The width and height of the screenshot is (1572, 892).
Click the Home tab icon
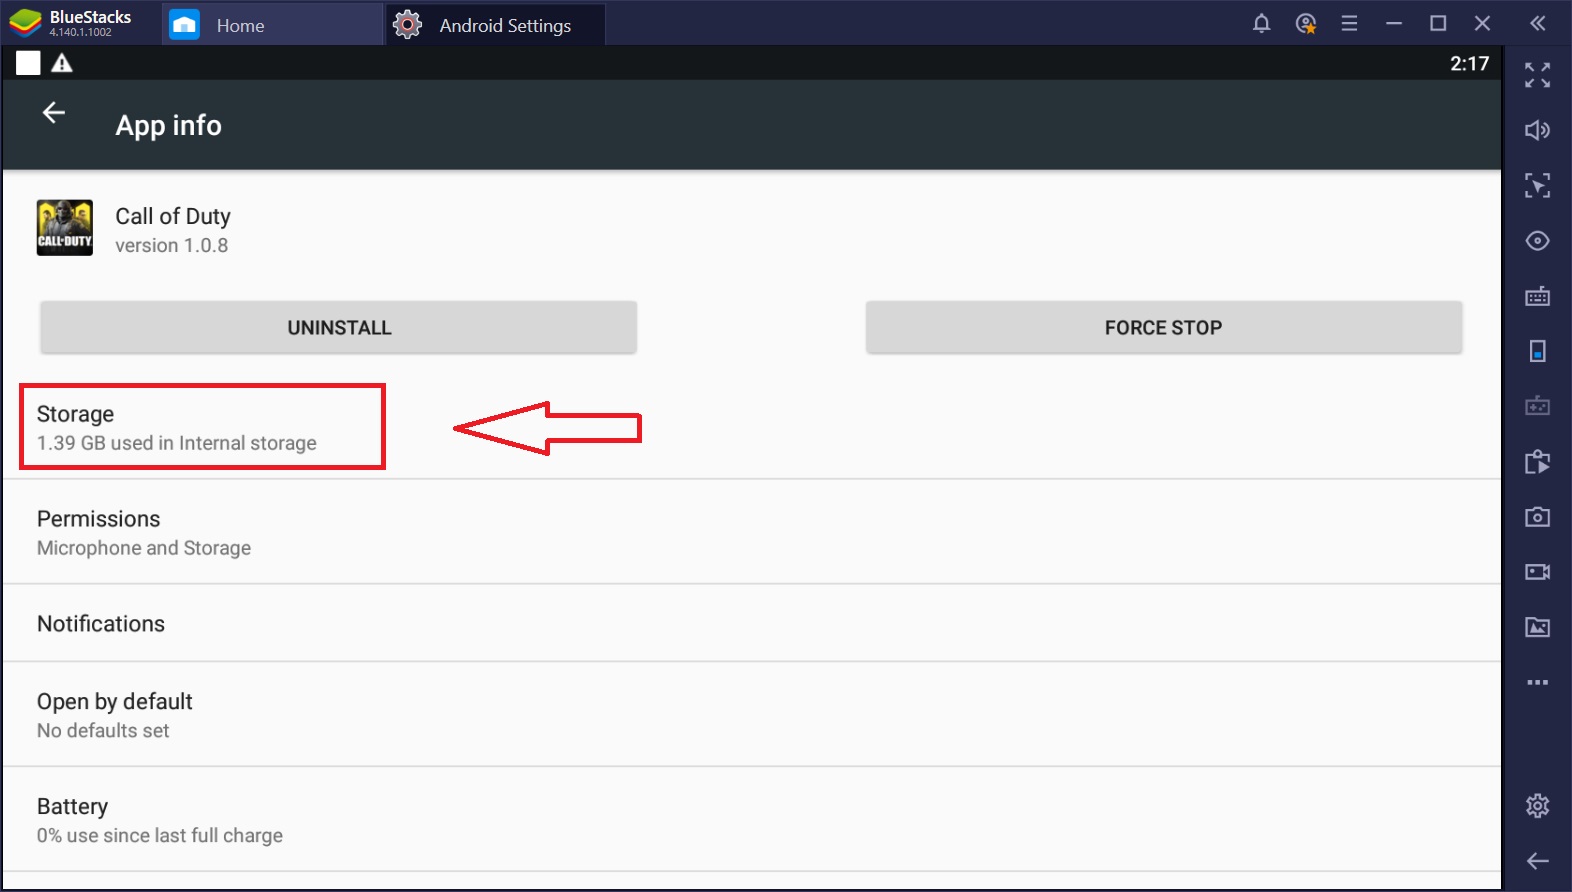point(184,25)
